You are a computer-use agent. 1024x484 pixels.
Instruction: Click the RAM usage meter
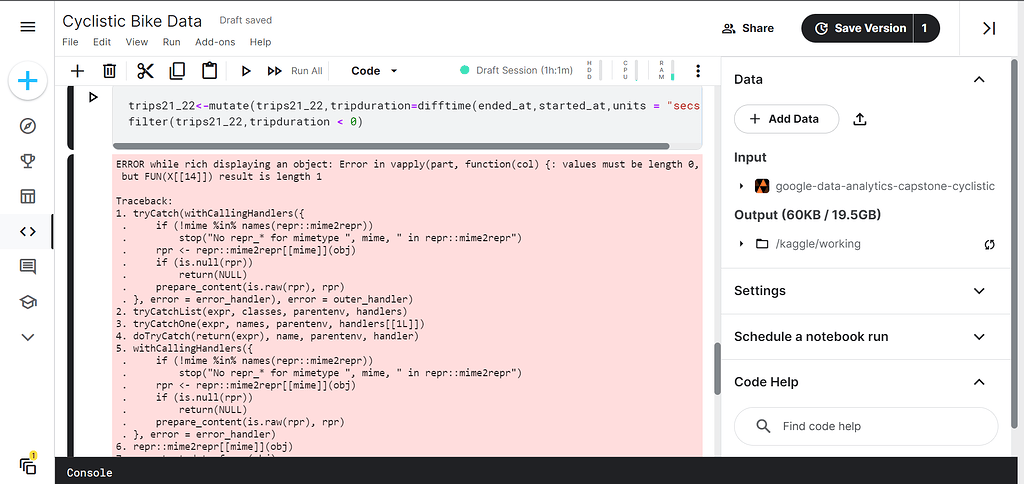666,70
